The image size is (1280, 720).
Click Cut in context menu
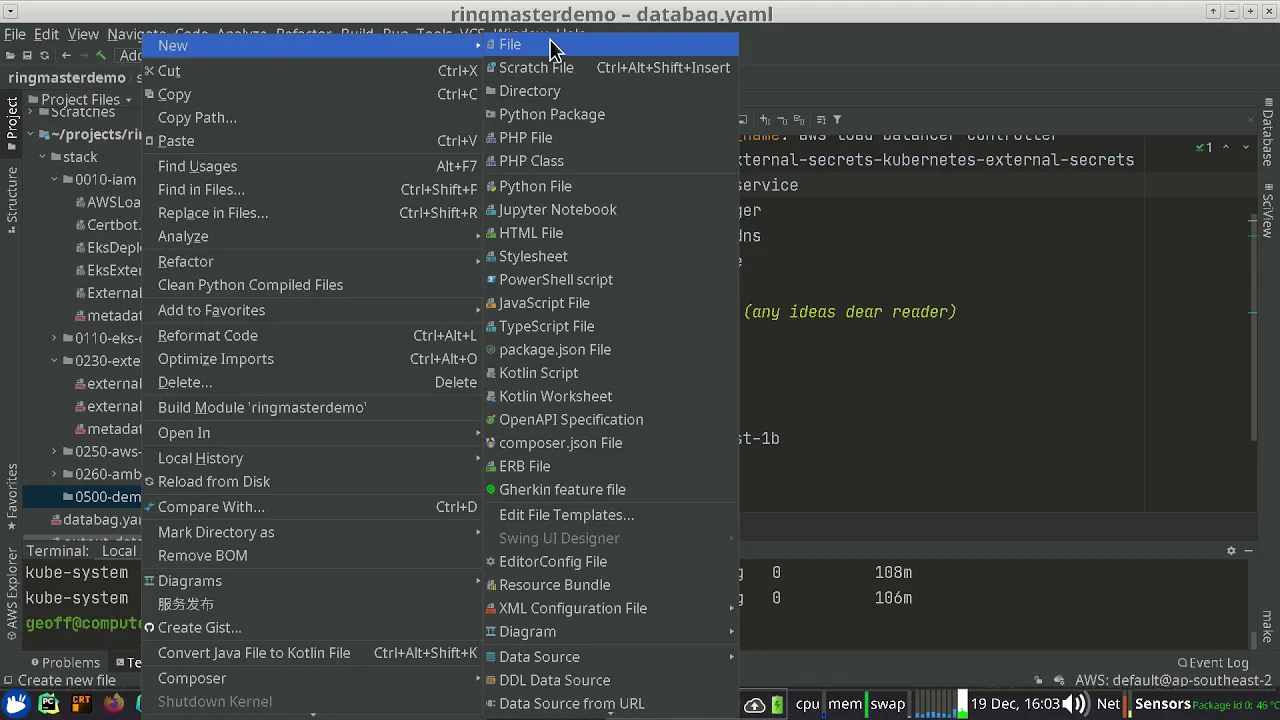coord(313,71)
